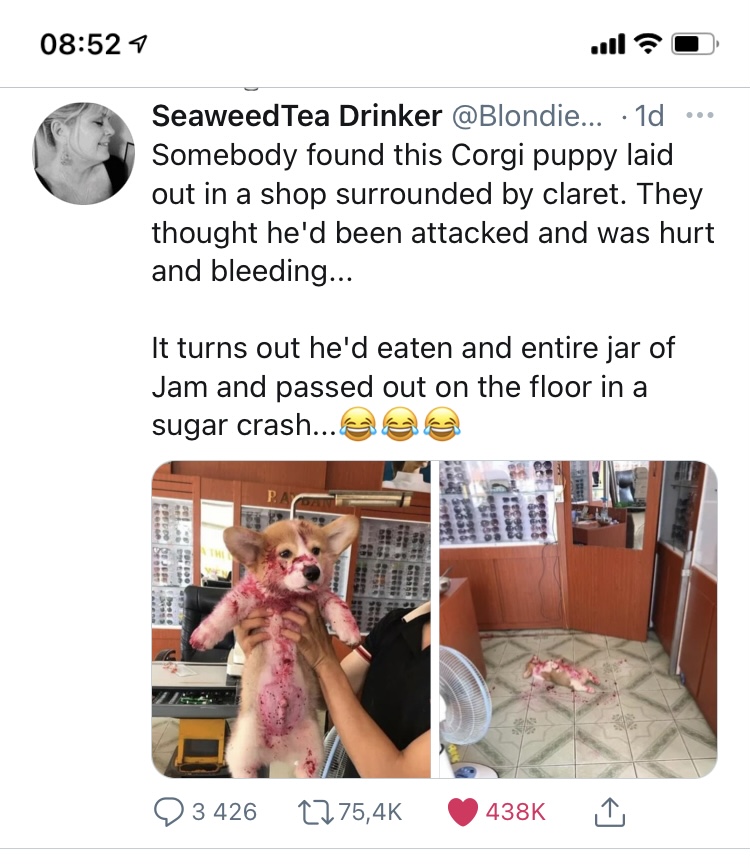Unlike the tweet via red heart
Viewport: 750px width, 868px height.
(x=462, y=812)
